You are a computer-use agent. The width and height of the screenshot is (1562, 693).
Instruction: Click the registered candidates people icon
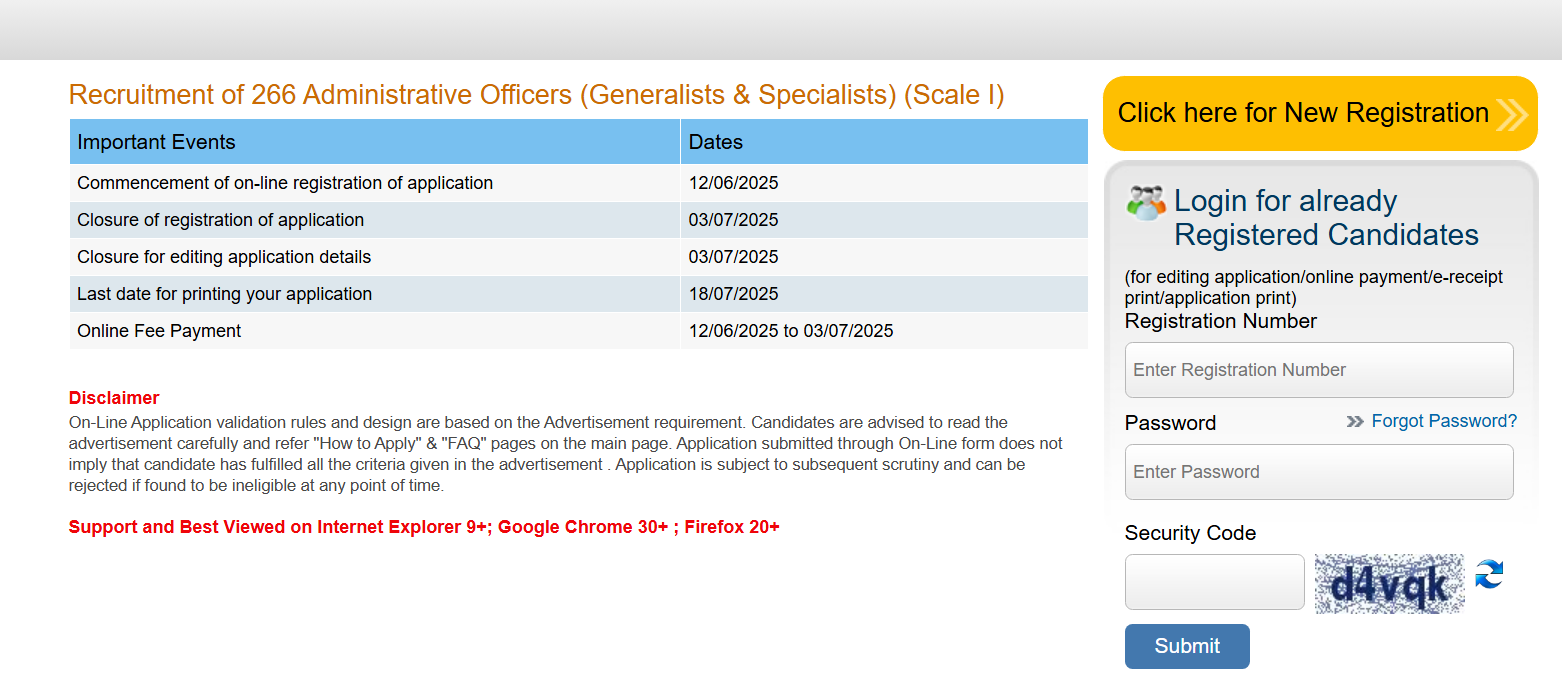tap(1146, 203)
